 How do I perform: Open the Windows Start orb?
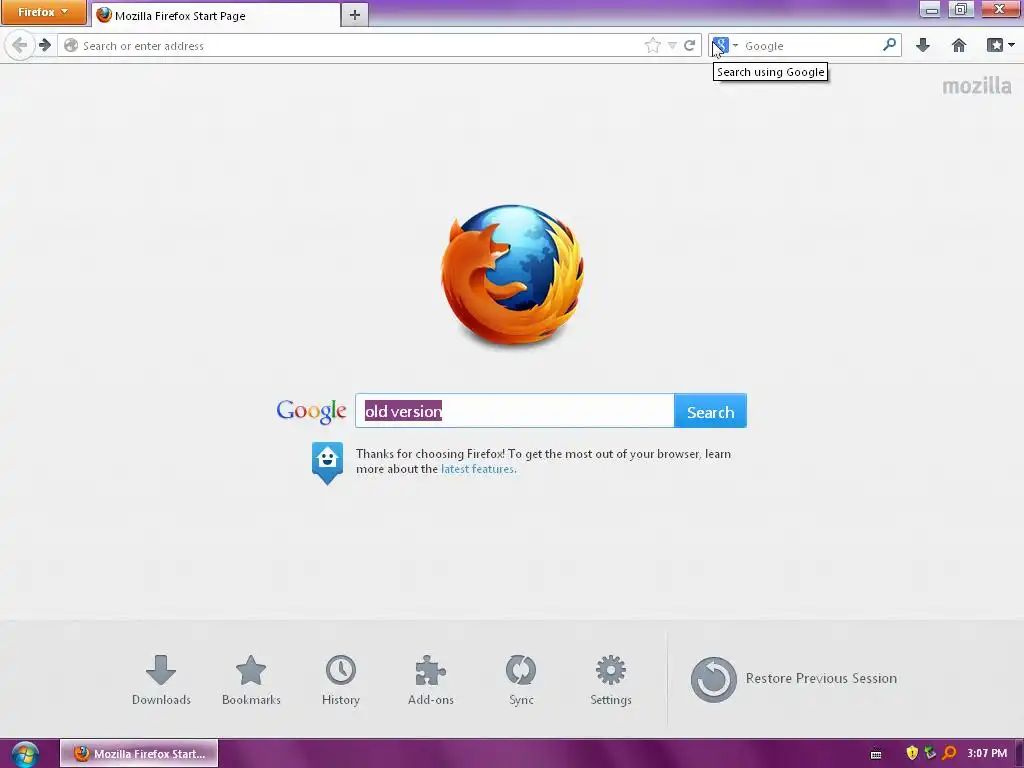click(25, 754)
